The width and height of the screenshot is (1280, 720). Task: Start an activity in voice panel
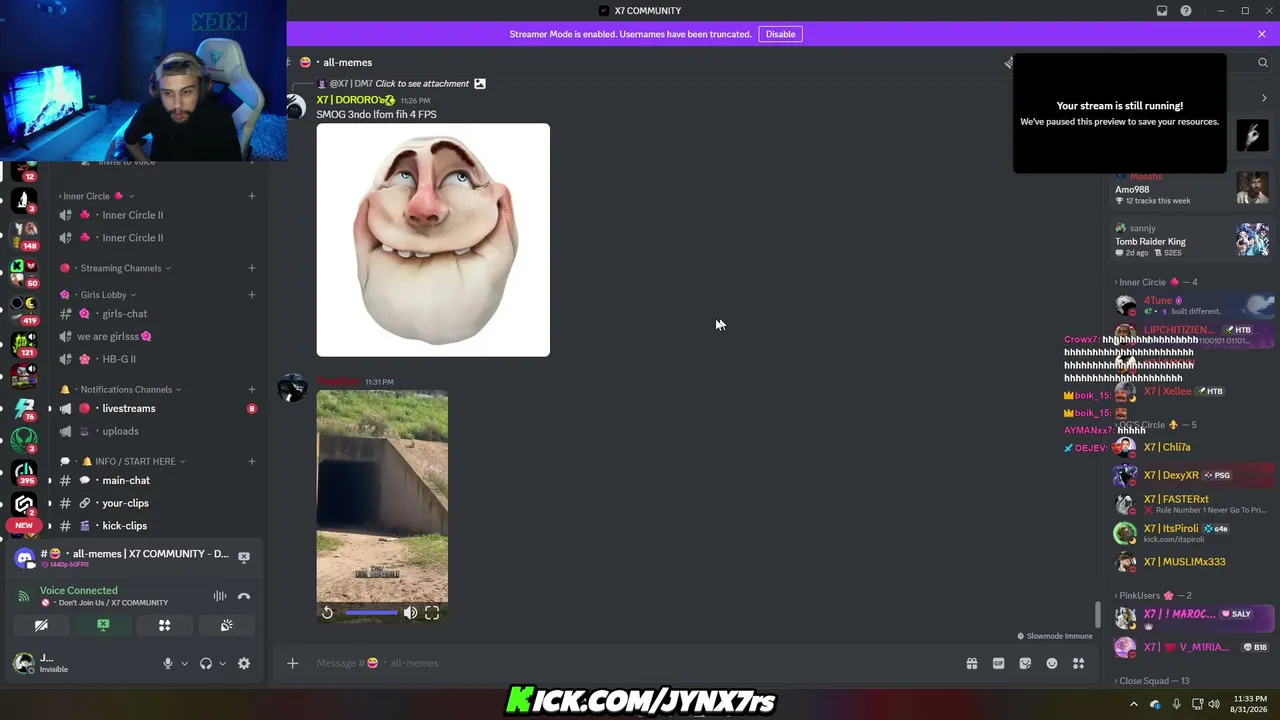(165, 625)
